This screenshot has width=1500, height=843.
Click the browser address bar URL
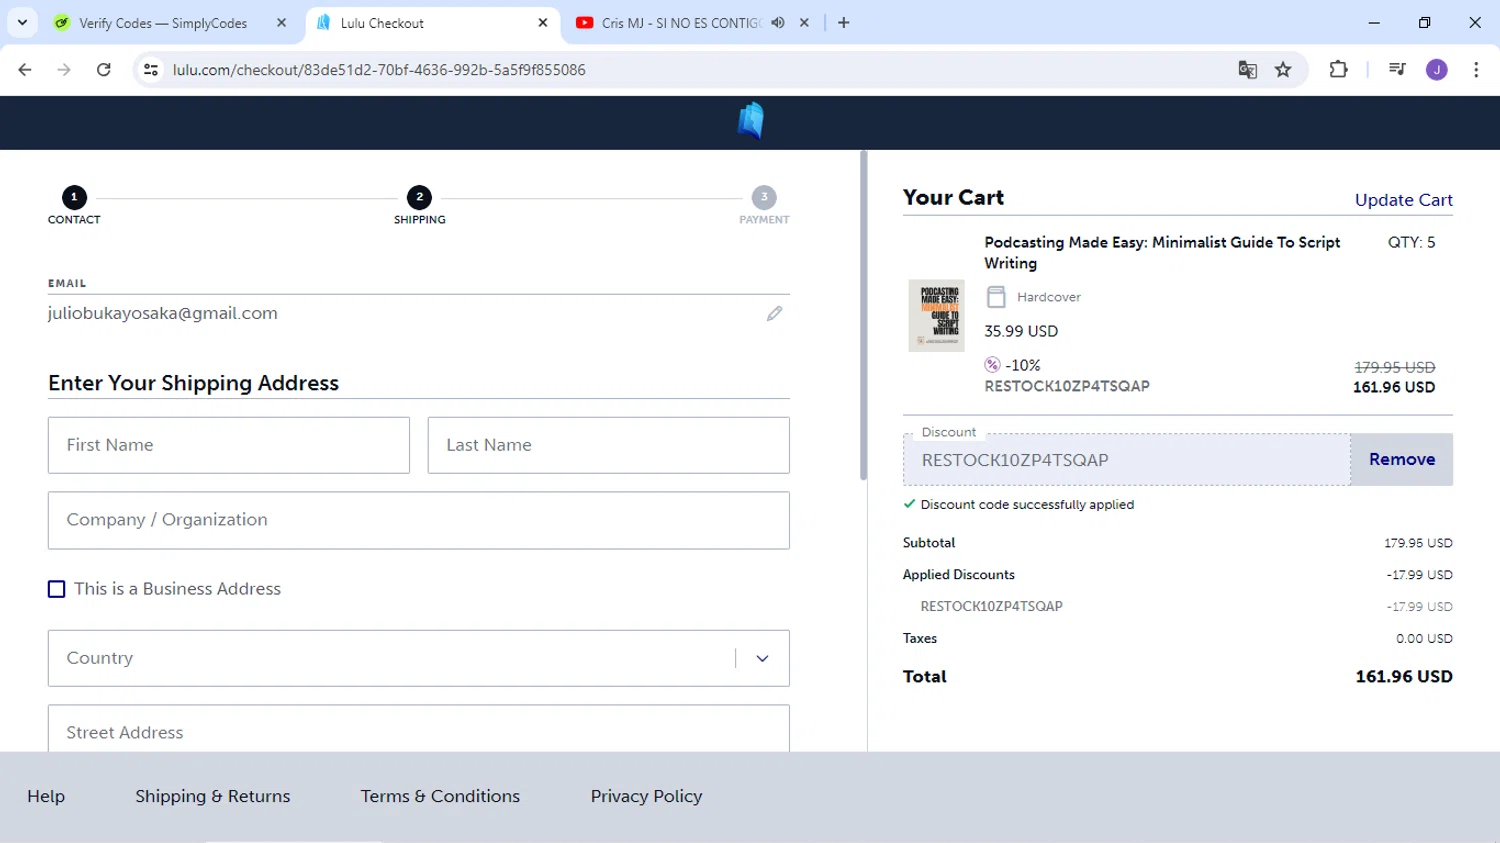[x=379, y=70]
